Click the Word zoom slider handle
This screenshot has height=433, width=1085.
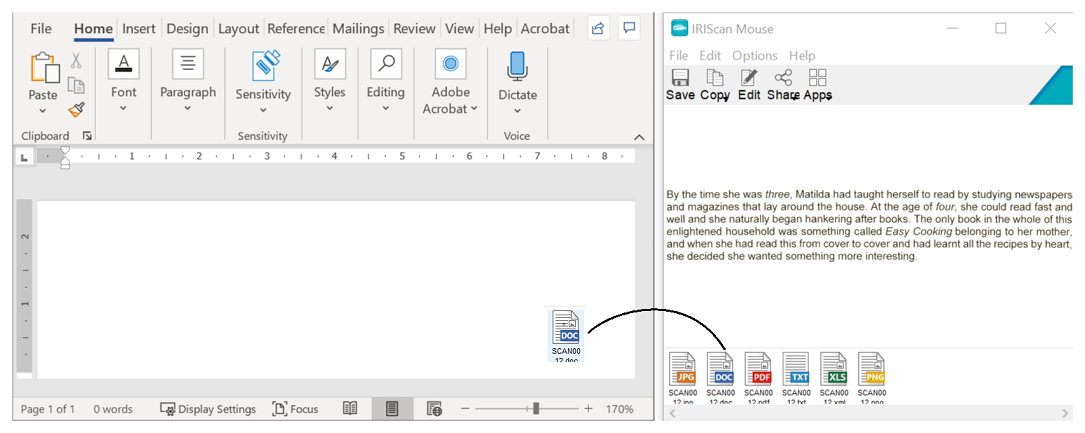click(x=536, y=409)
